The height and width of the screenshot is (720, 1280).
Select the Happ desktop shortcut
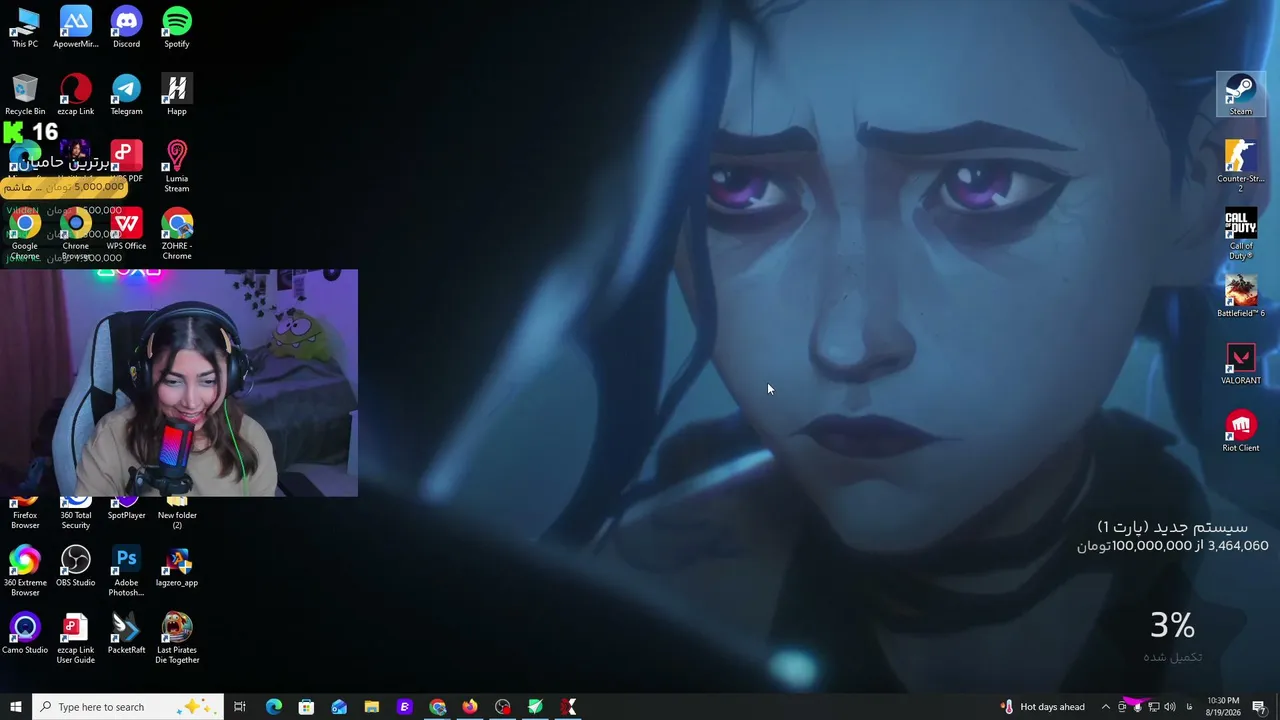pyautogui.click(x=177, y=95)
